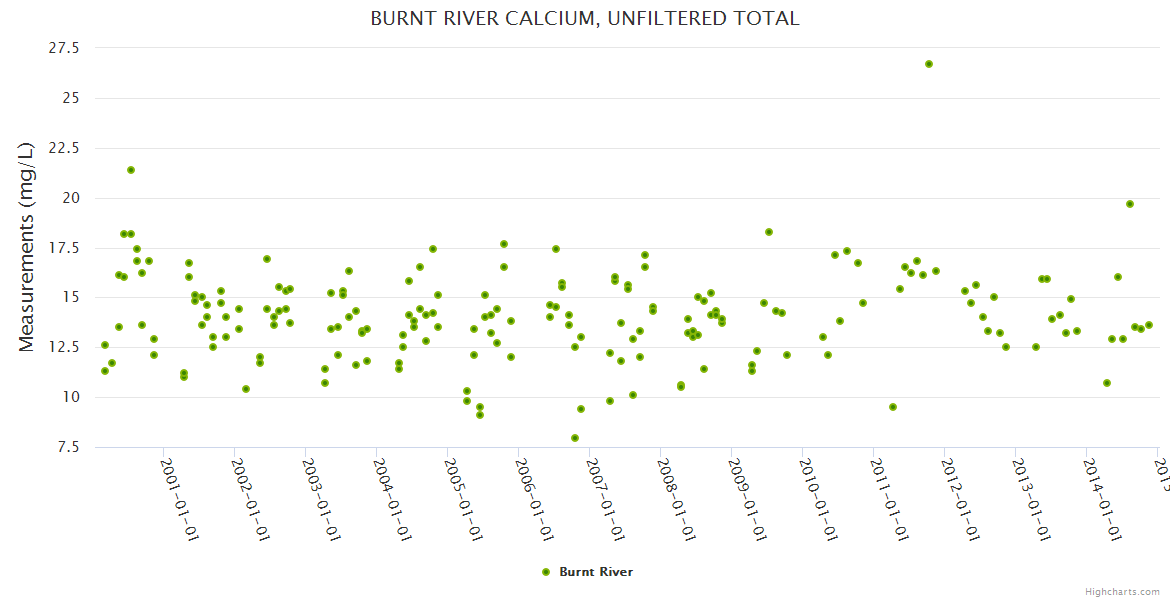Click the 2014 data point near 19.7

pos(1130,204)
